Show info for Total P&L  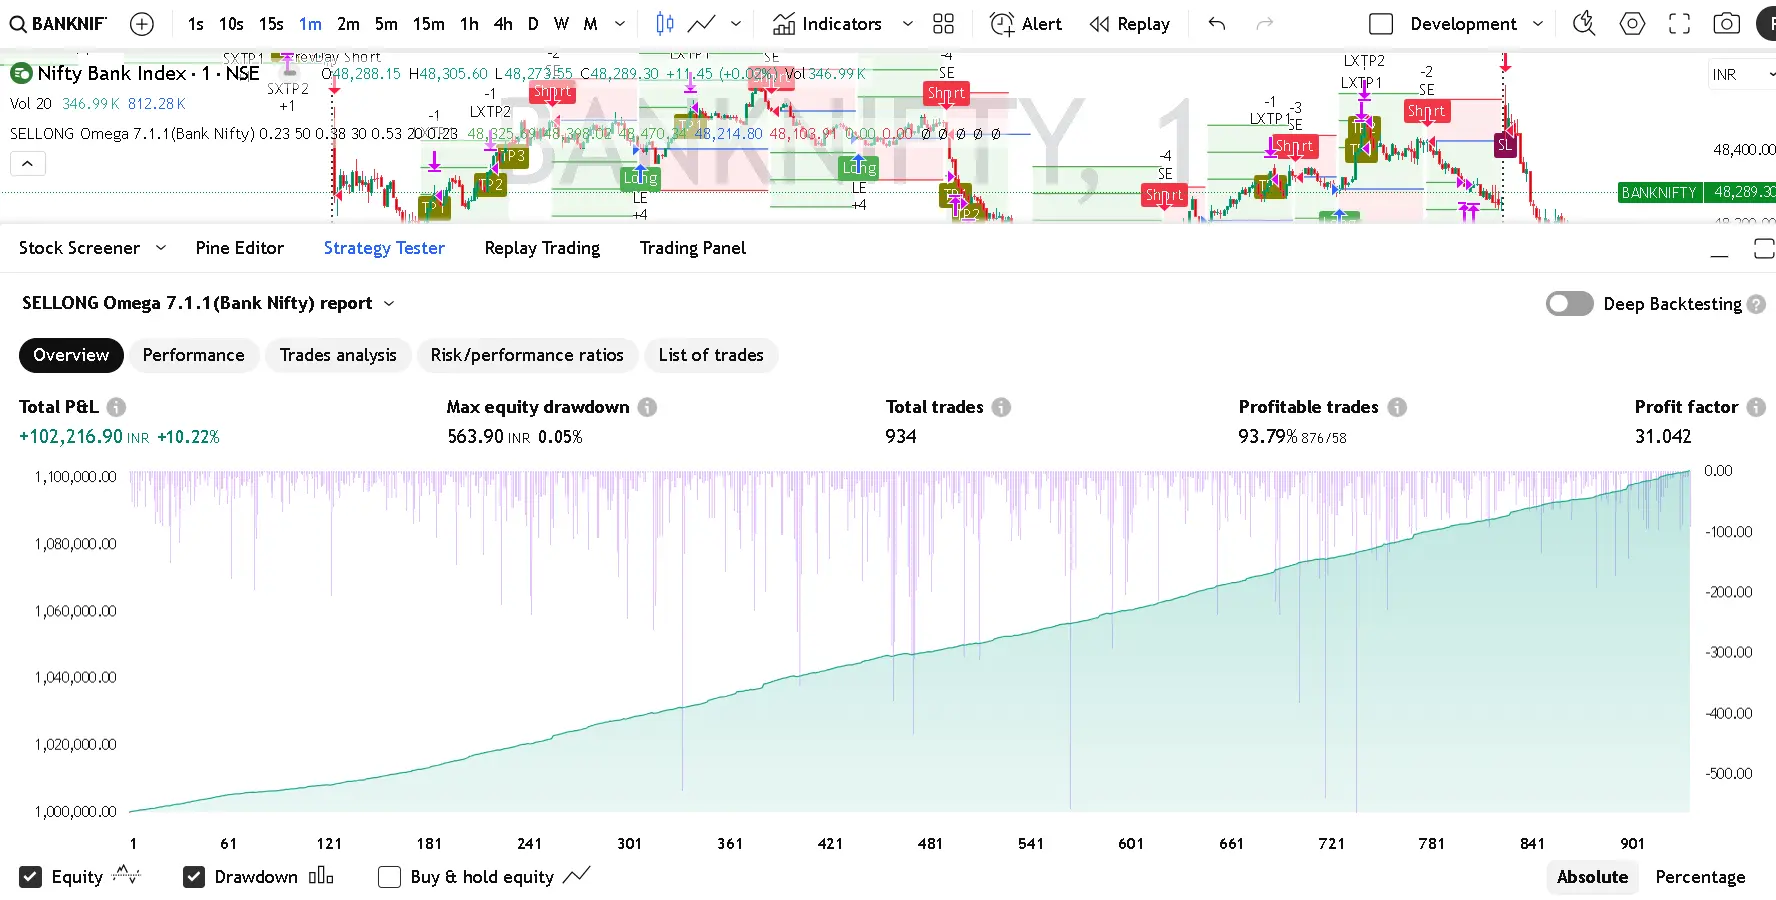(116, 407)
